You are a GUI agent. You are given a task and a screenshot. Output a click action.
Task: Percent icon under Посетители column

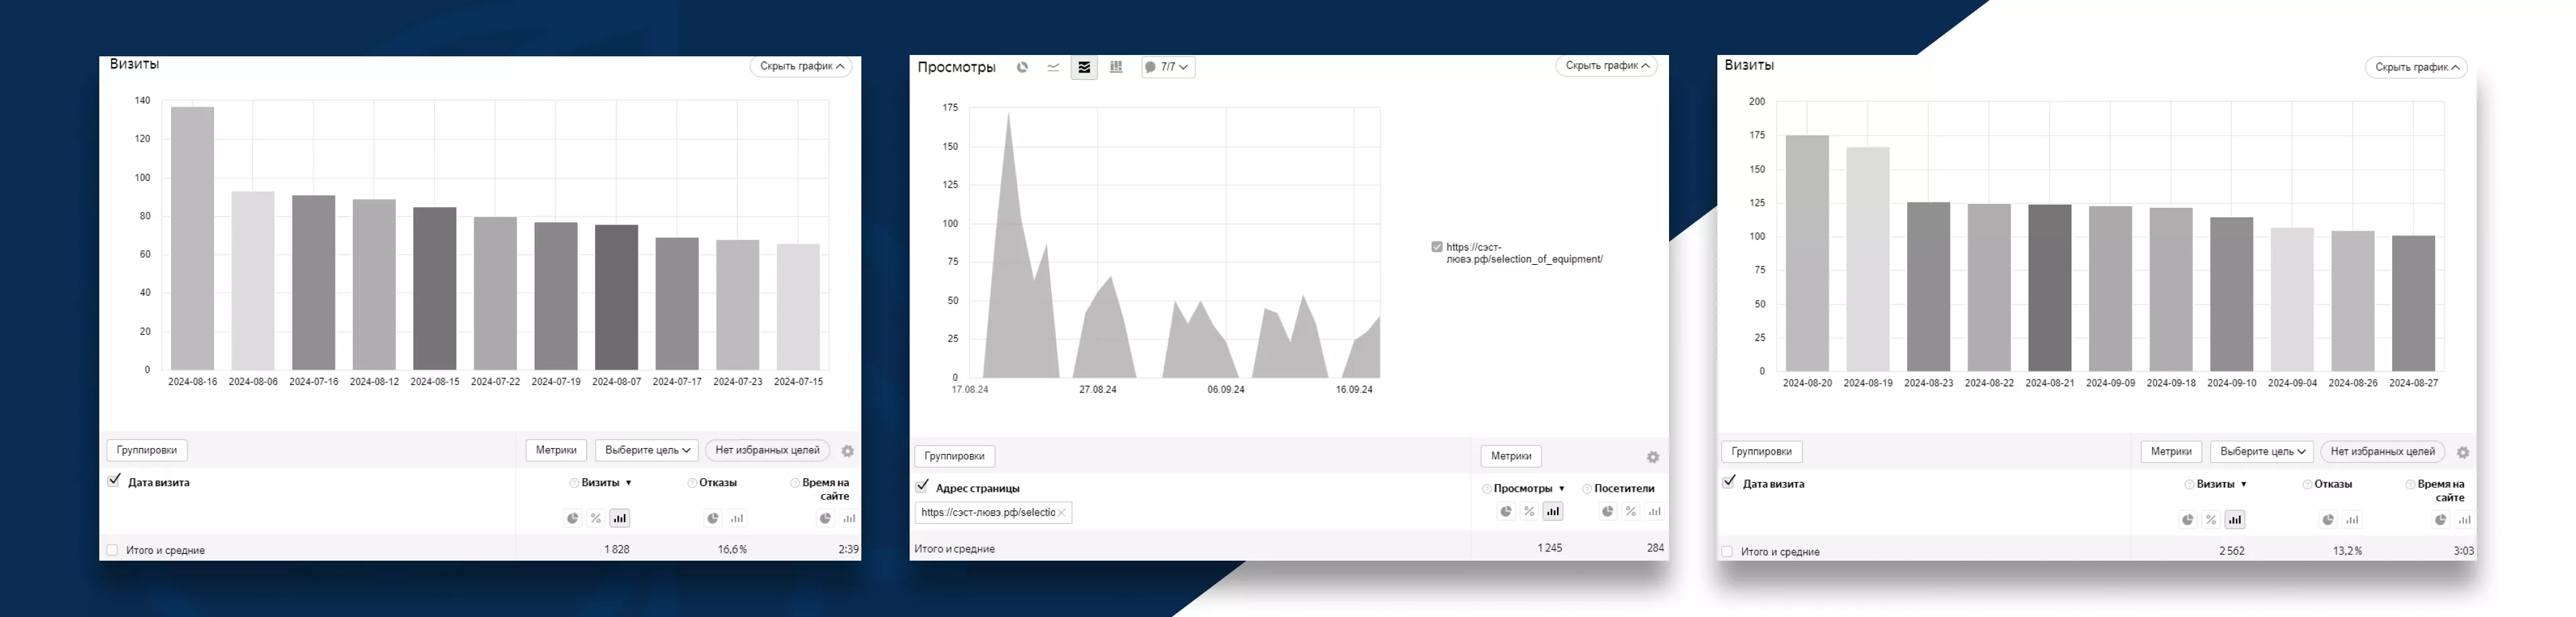click(x=1631, y=511)
